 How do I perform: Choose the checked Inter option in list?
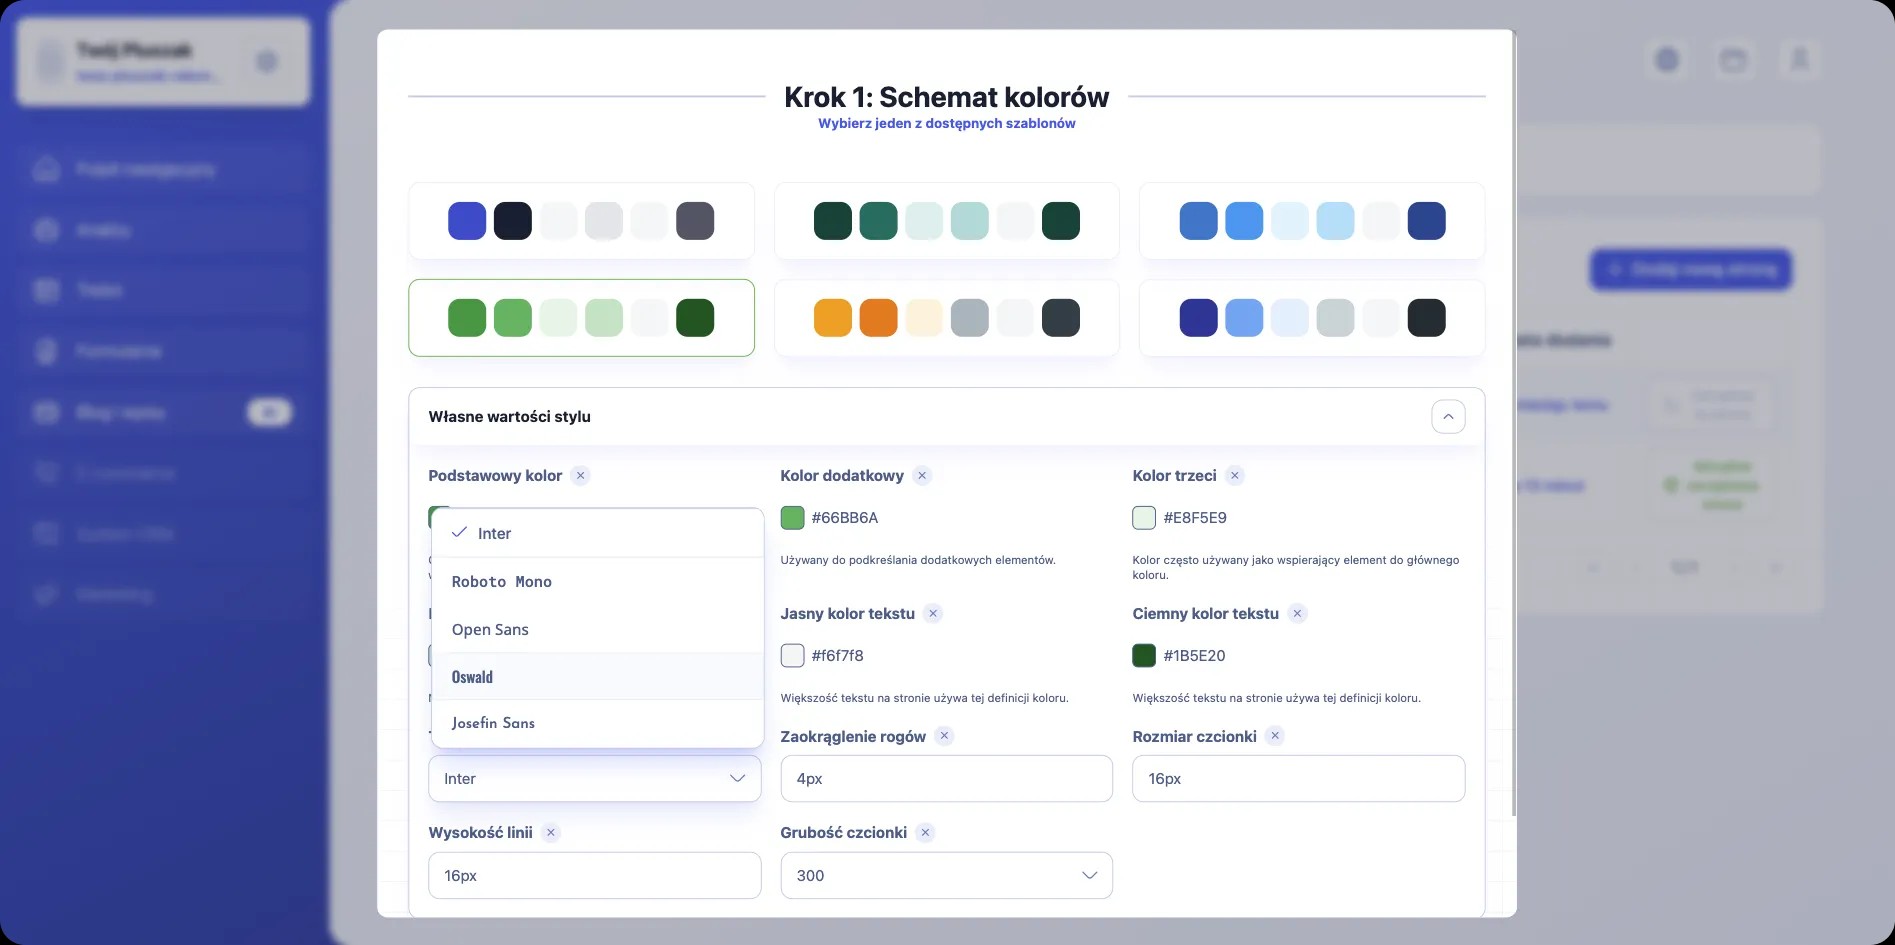[598, 533]
